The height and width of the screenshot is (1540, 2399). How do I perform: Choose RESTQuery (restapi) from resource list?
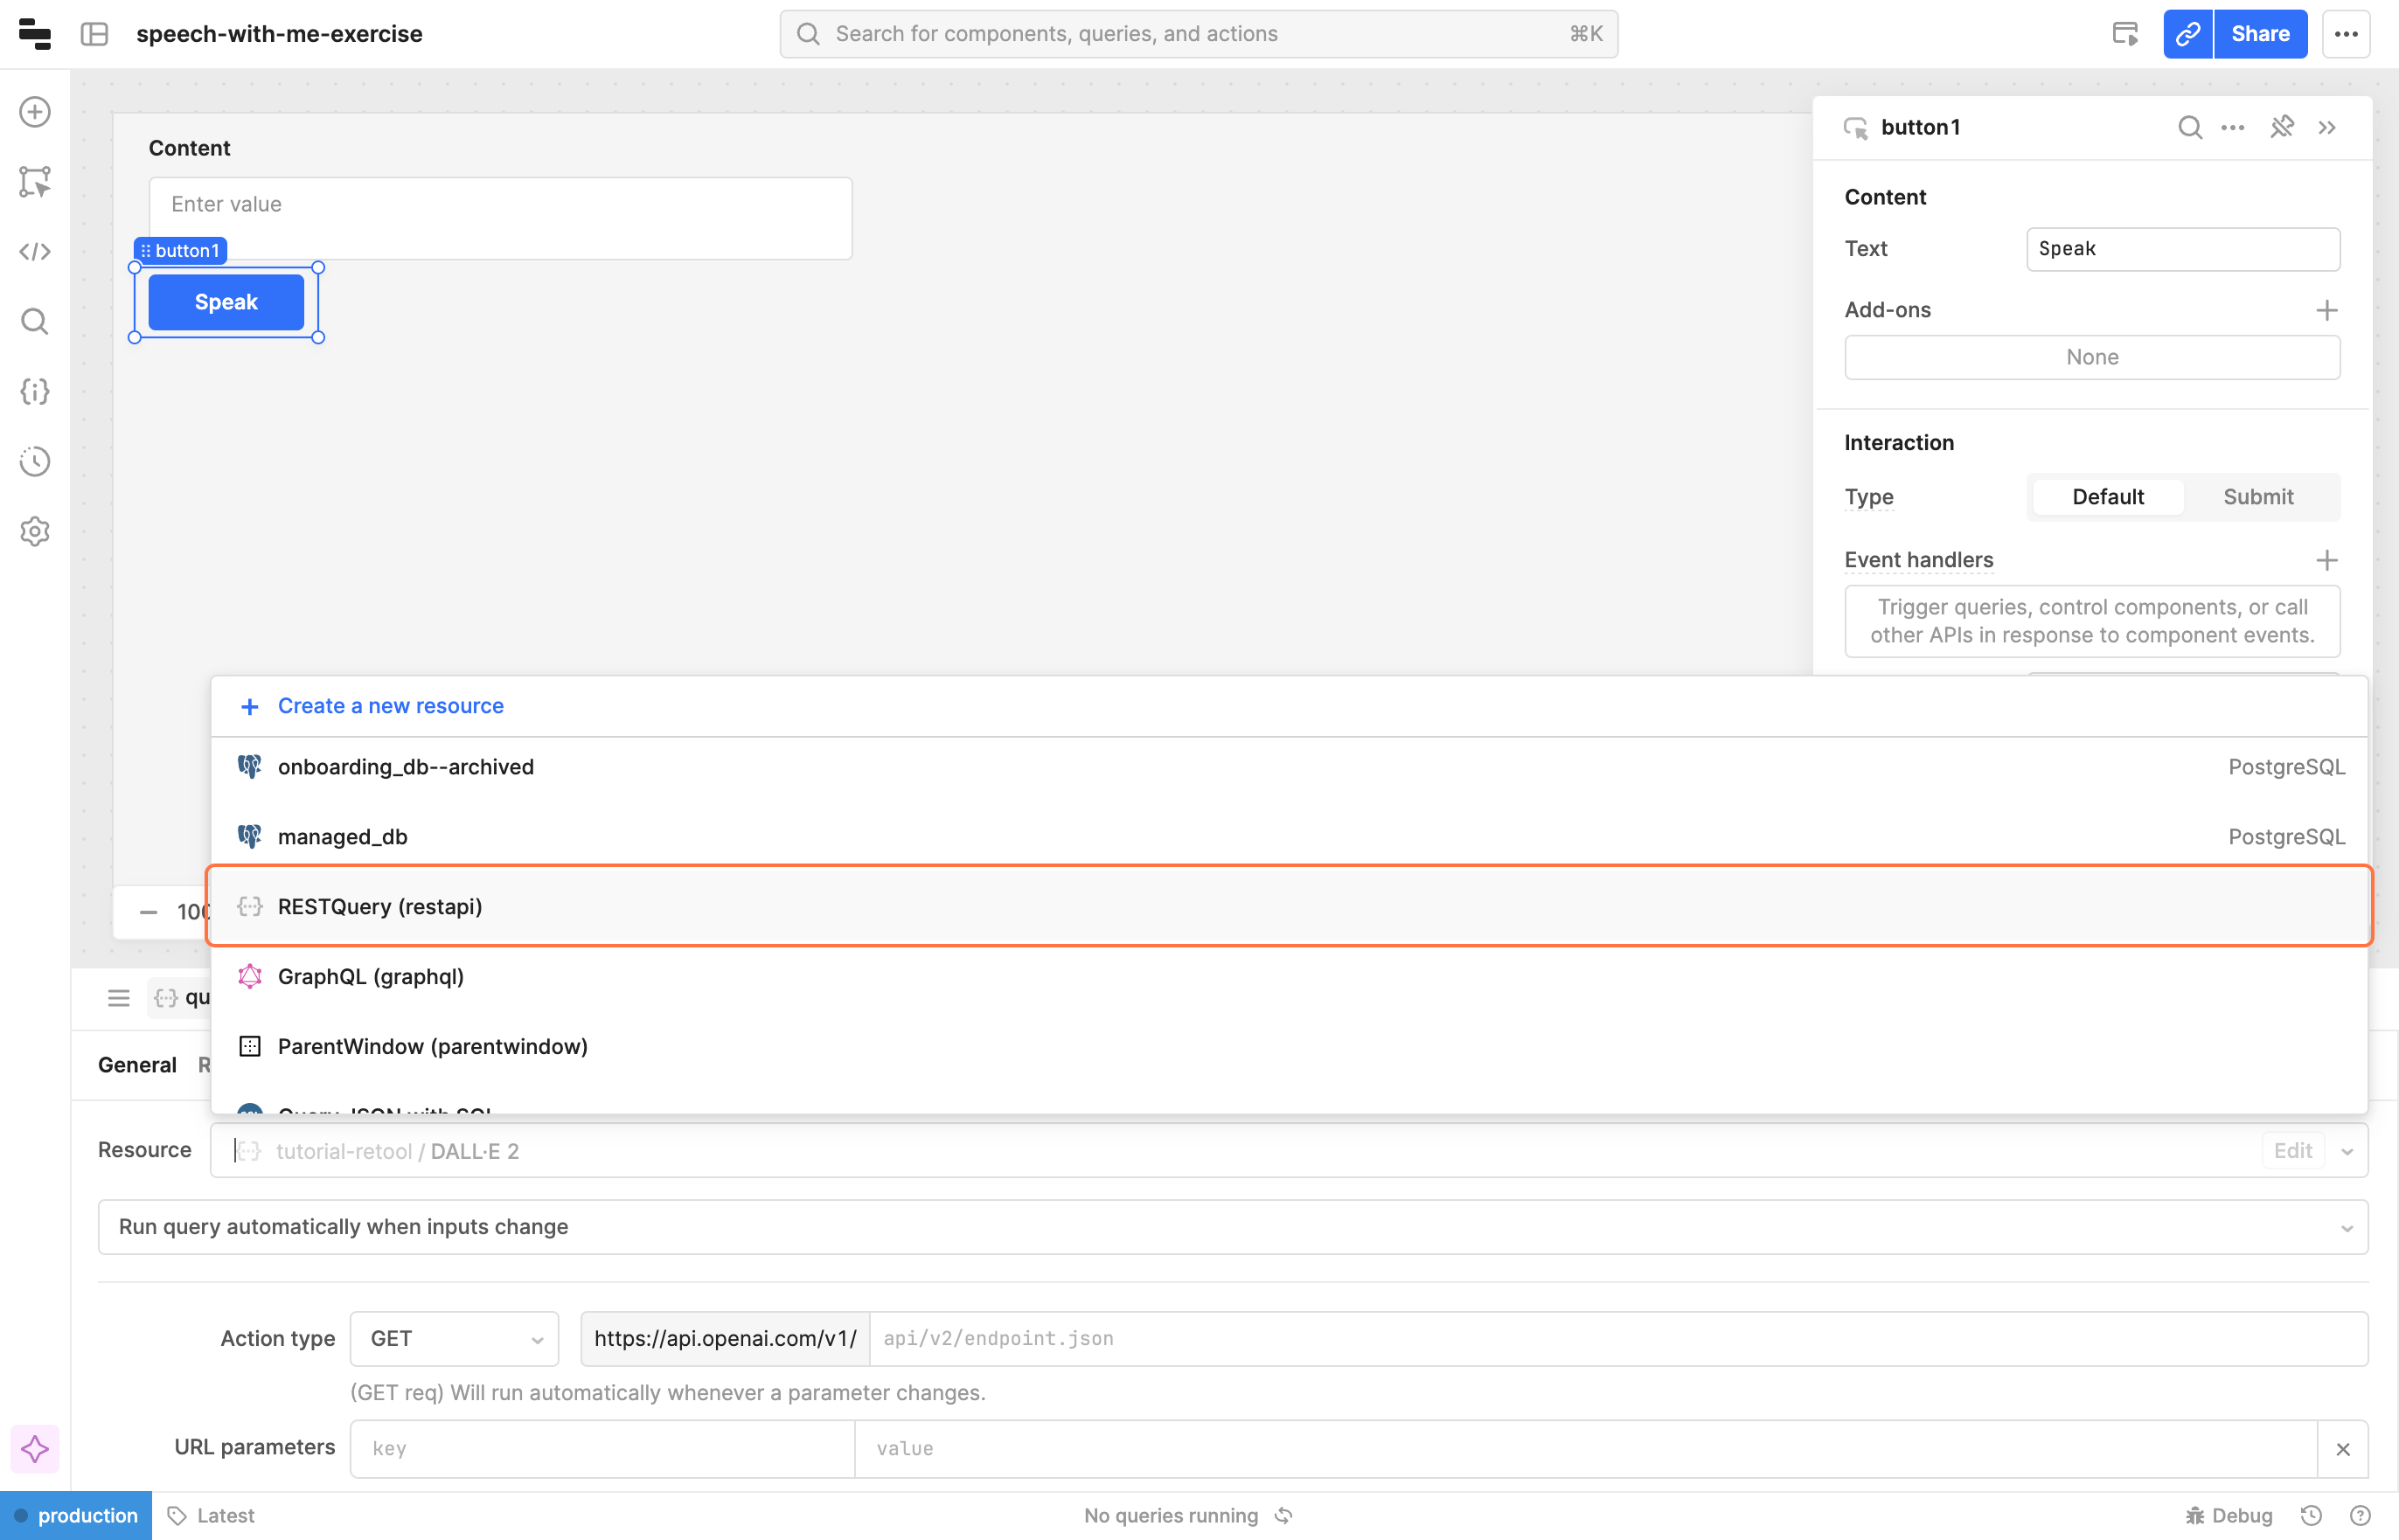380,907
